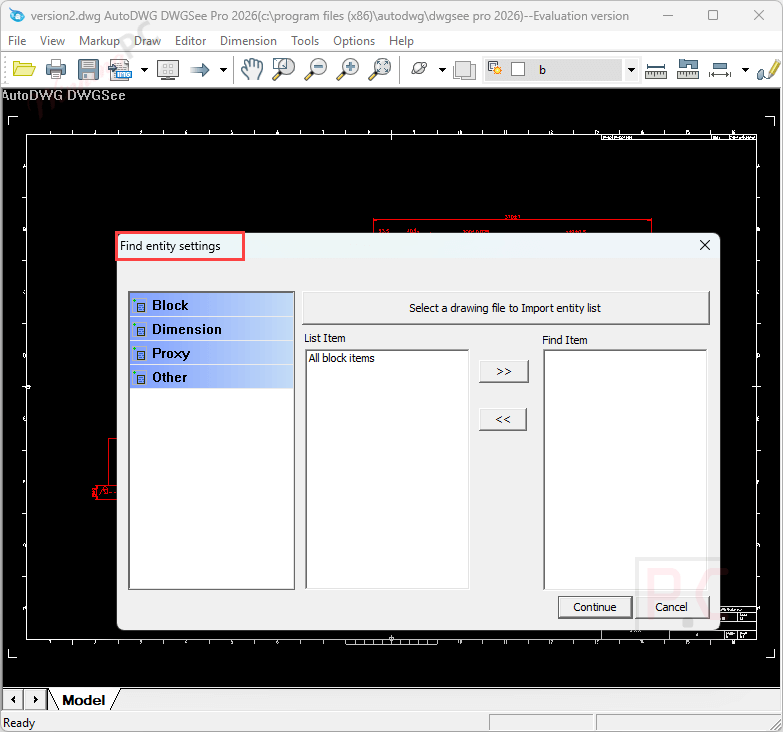
Task: Select the Other category in dialog
Action: [x=212, y=377]
